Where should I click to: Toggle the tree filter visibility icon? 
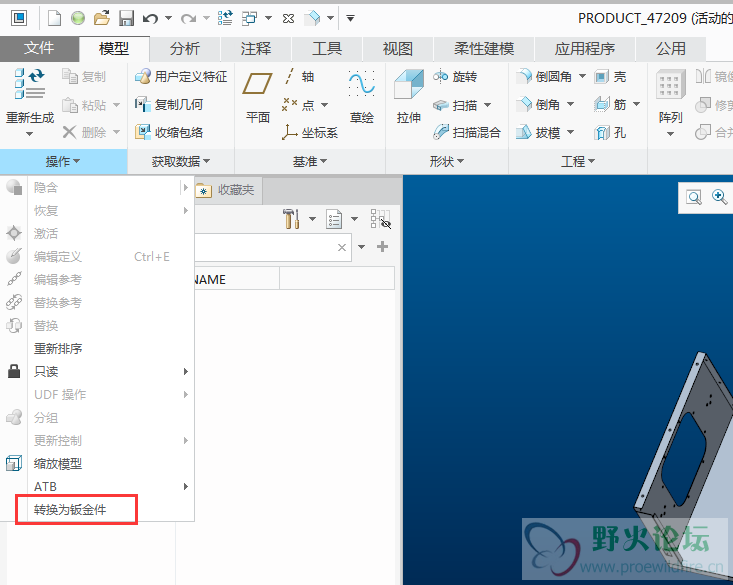381,219
